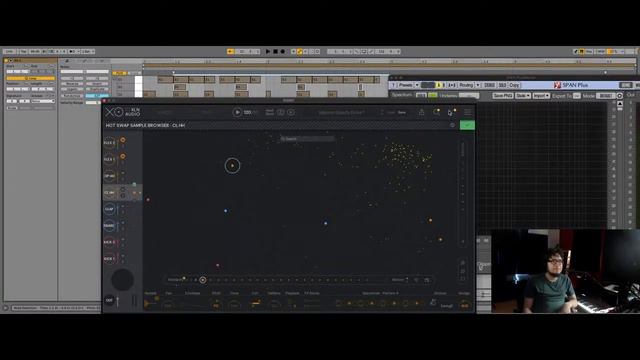640x360 pixels.
Task: Click the OUT button in XO
Action: point(109,300)
